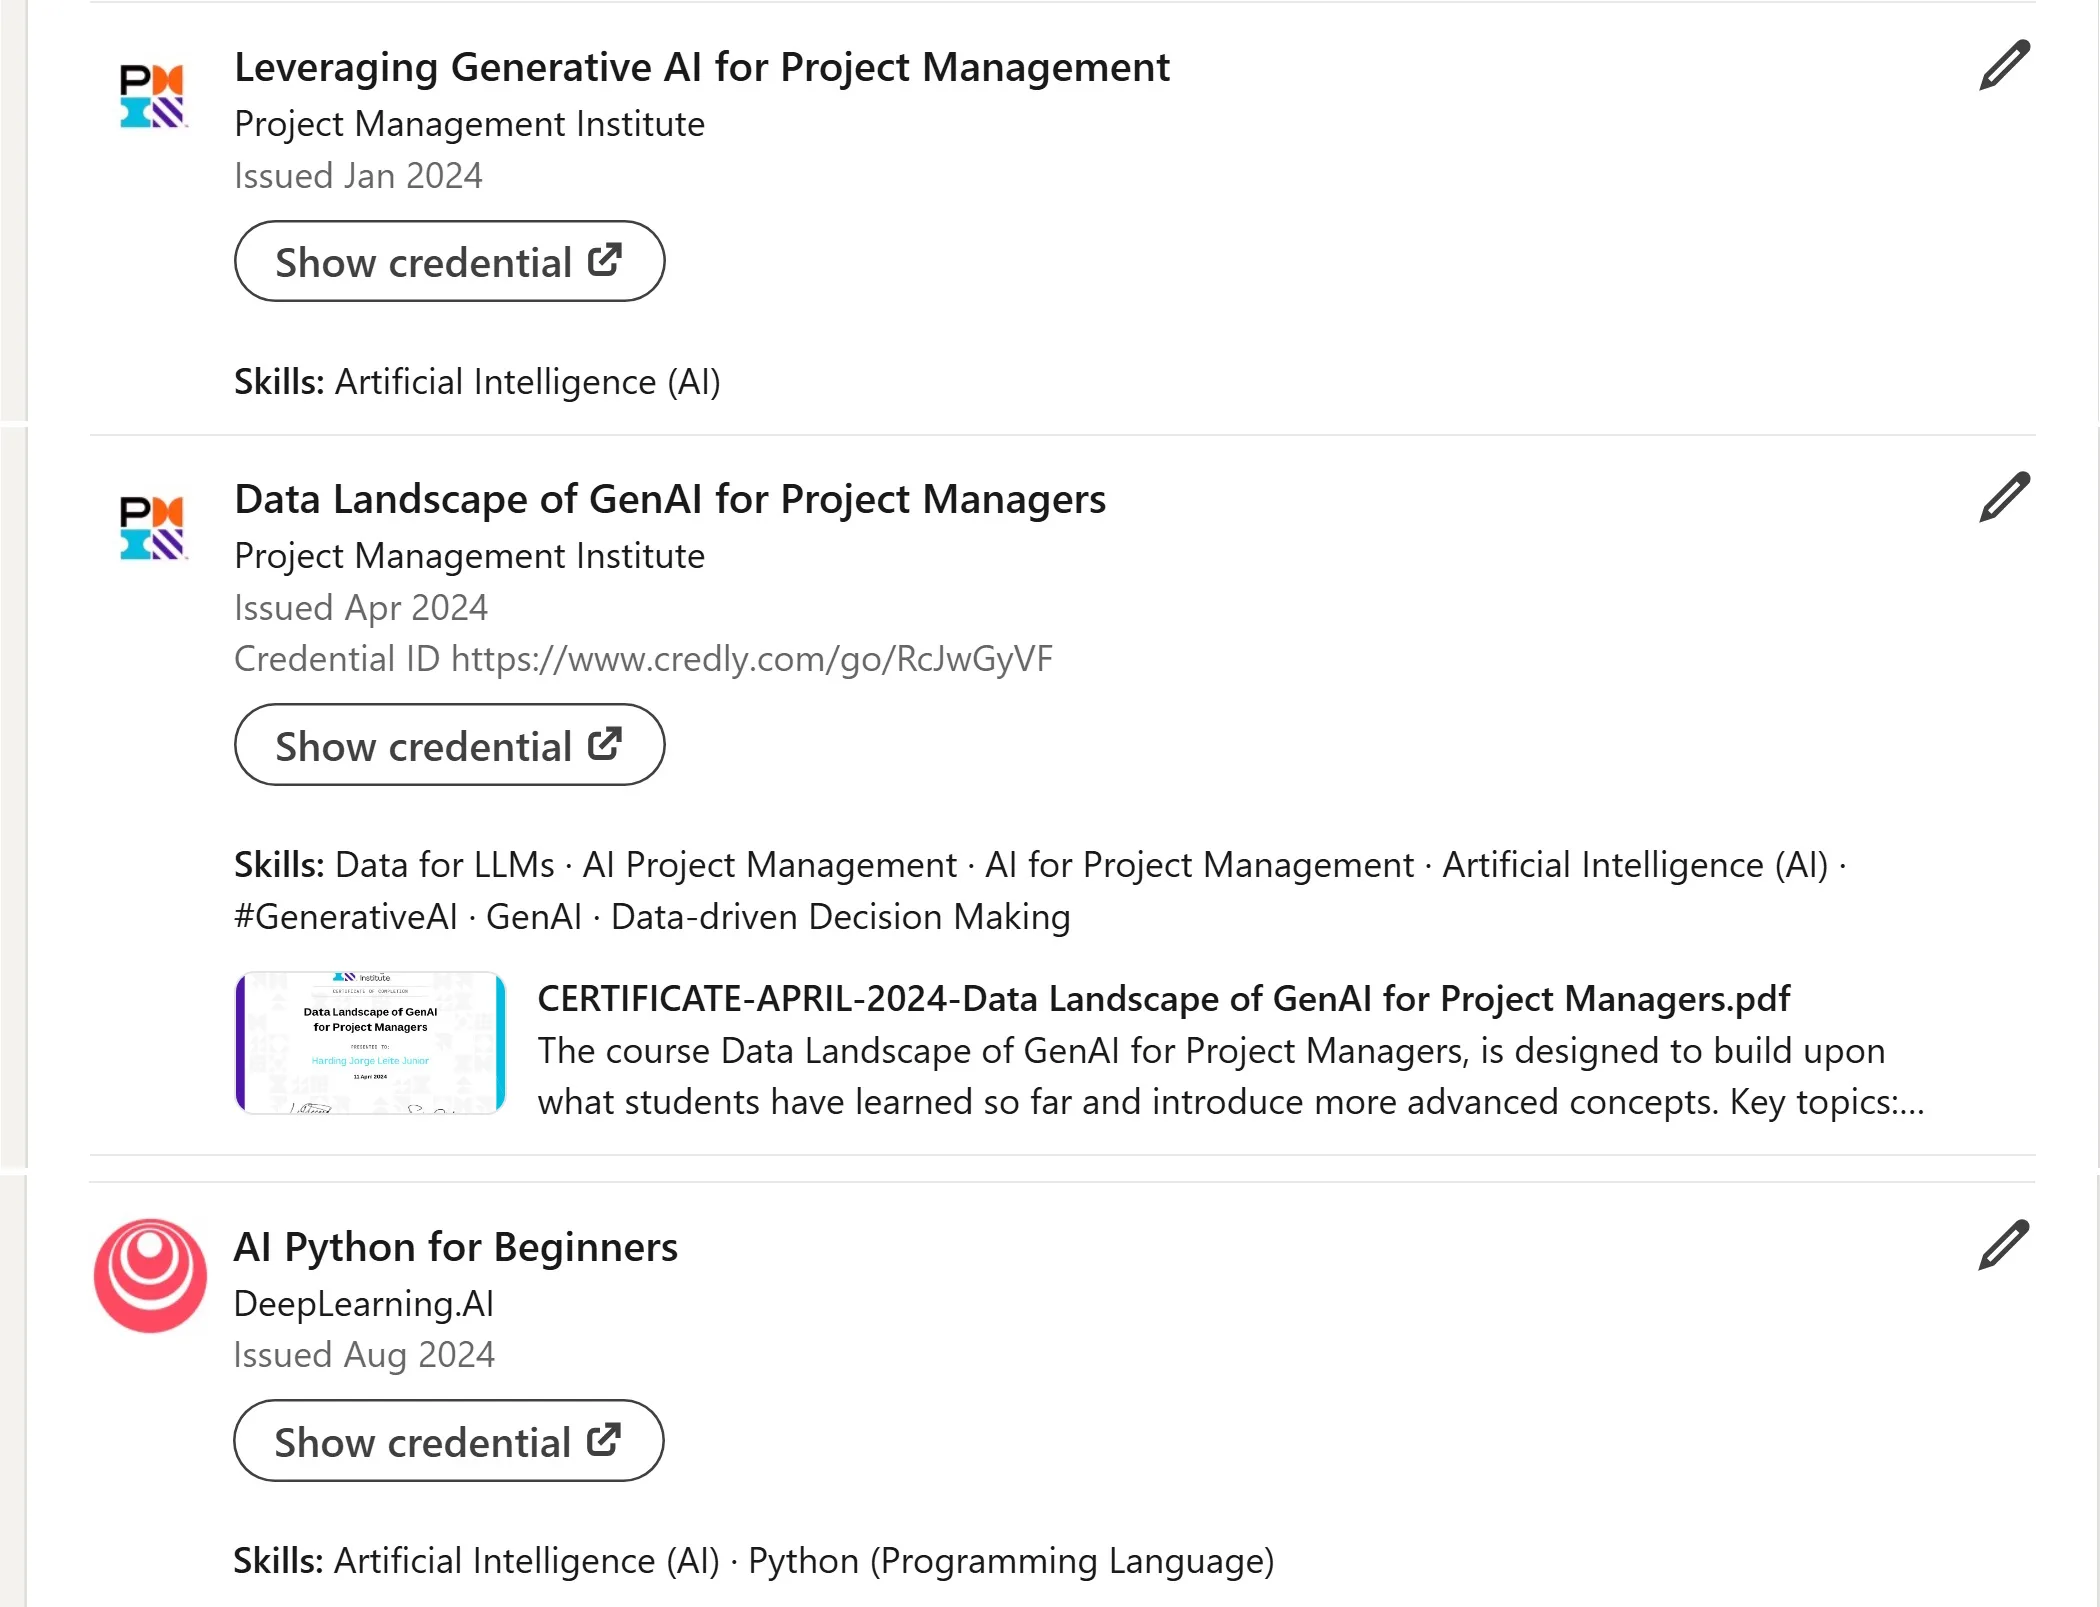
Task: Click the Python (Programming Language) skill
Action: [1011, 1561]
